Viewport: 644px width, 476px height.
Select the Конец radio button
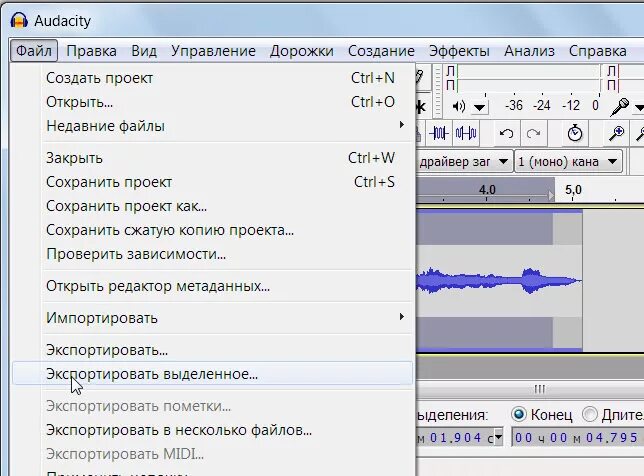pyautogui.click(x=519, y=414)
